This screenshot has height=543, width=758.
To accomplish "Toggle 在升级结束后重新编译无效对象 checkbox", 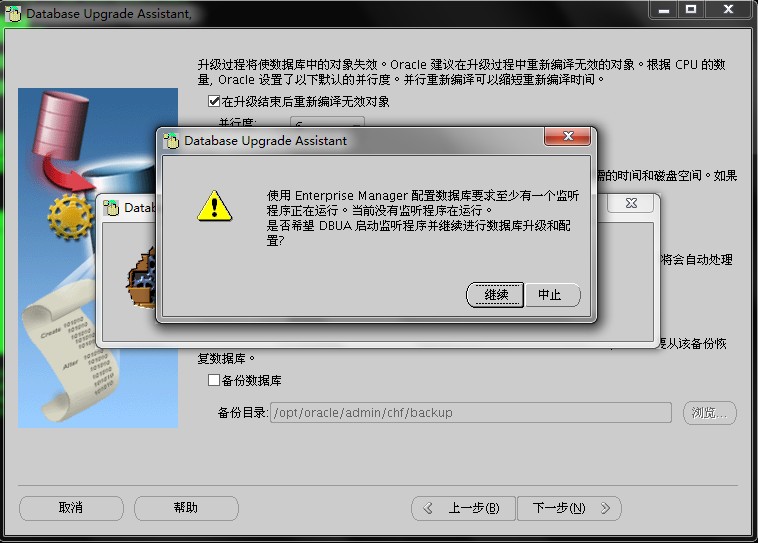I will coord(213,101).
